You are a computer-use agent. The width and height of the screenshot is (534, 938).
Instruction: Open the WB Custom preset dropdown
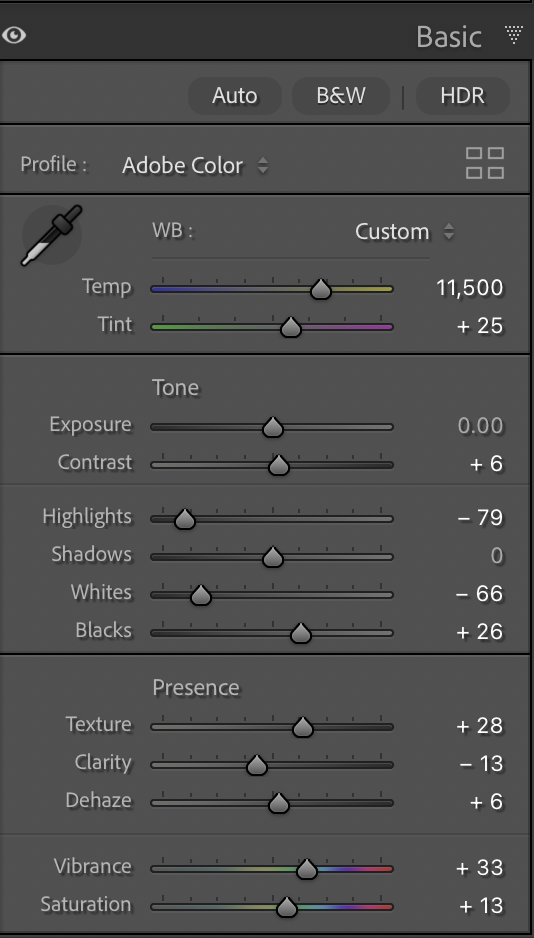[x=405, y=232]
